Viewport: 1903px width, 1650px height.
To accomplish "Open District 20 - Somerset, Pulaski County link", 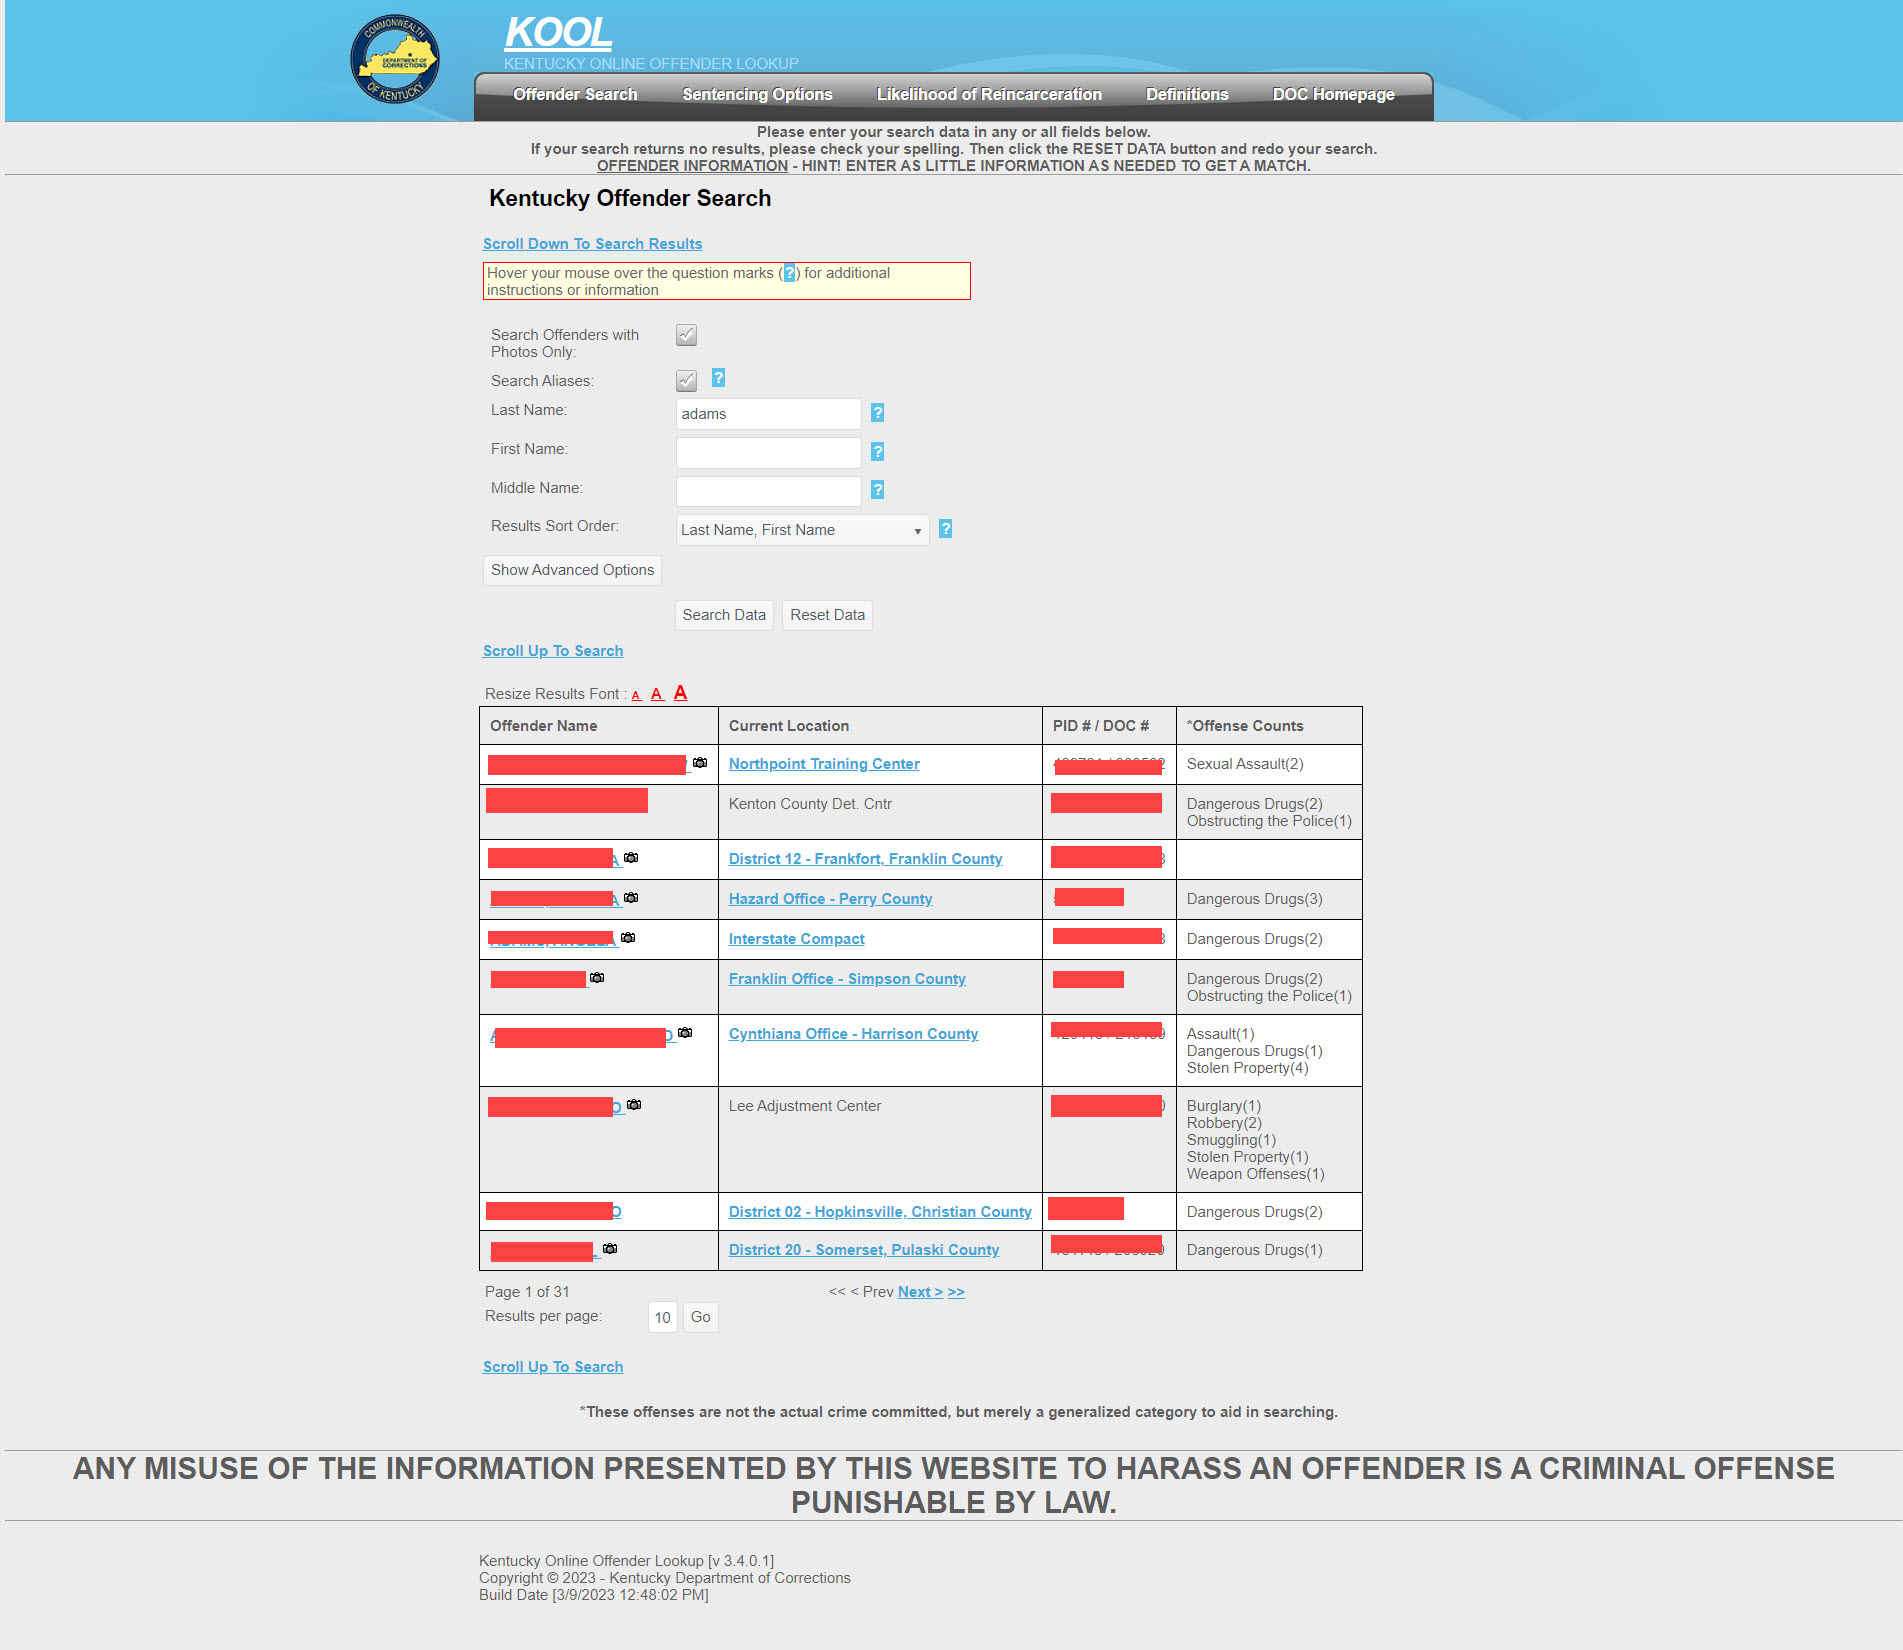I will click(x=864, y=1250).
